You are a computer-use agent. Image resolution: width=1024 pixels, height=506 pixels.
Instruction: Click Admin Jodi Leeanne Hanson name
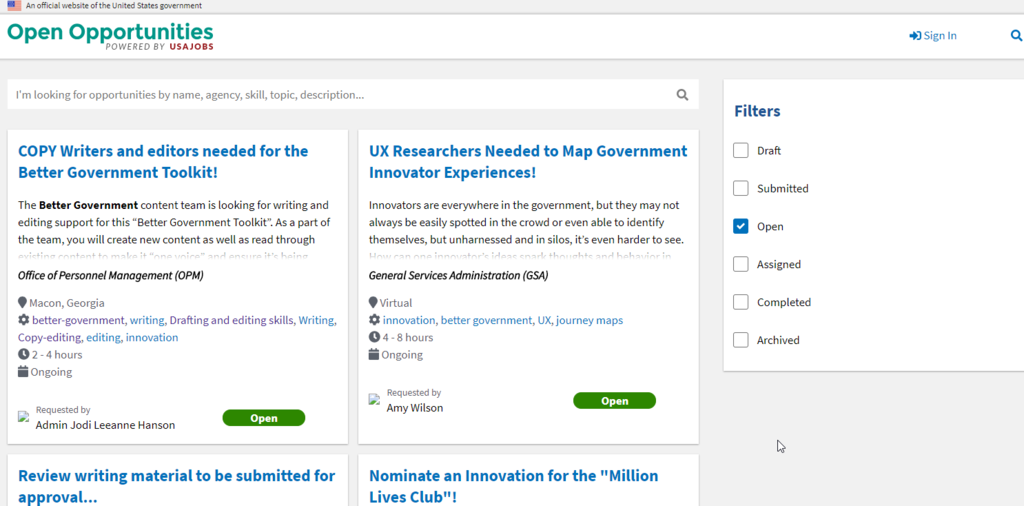pyautogui.click(x=105, y=425)
